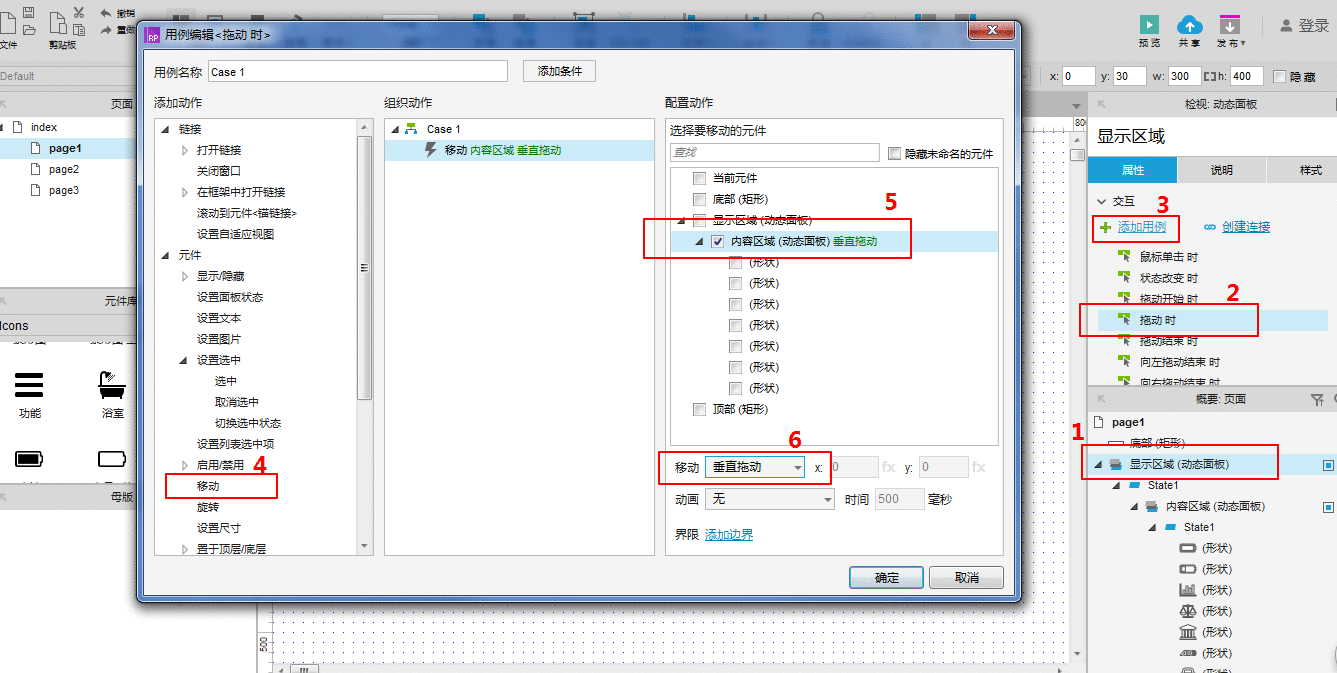Toggle the 隐藏 checkbox in the top toolbar
1337x673 pixels.
[1279, 76]
